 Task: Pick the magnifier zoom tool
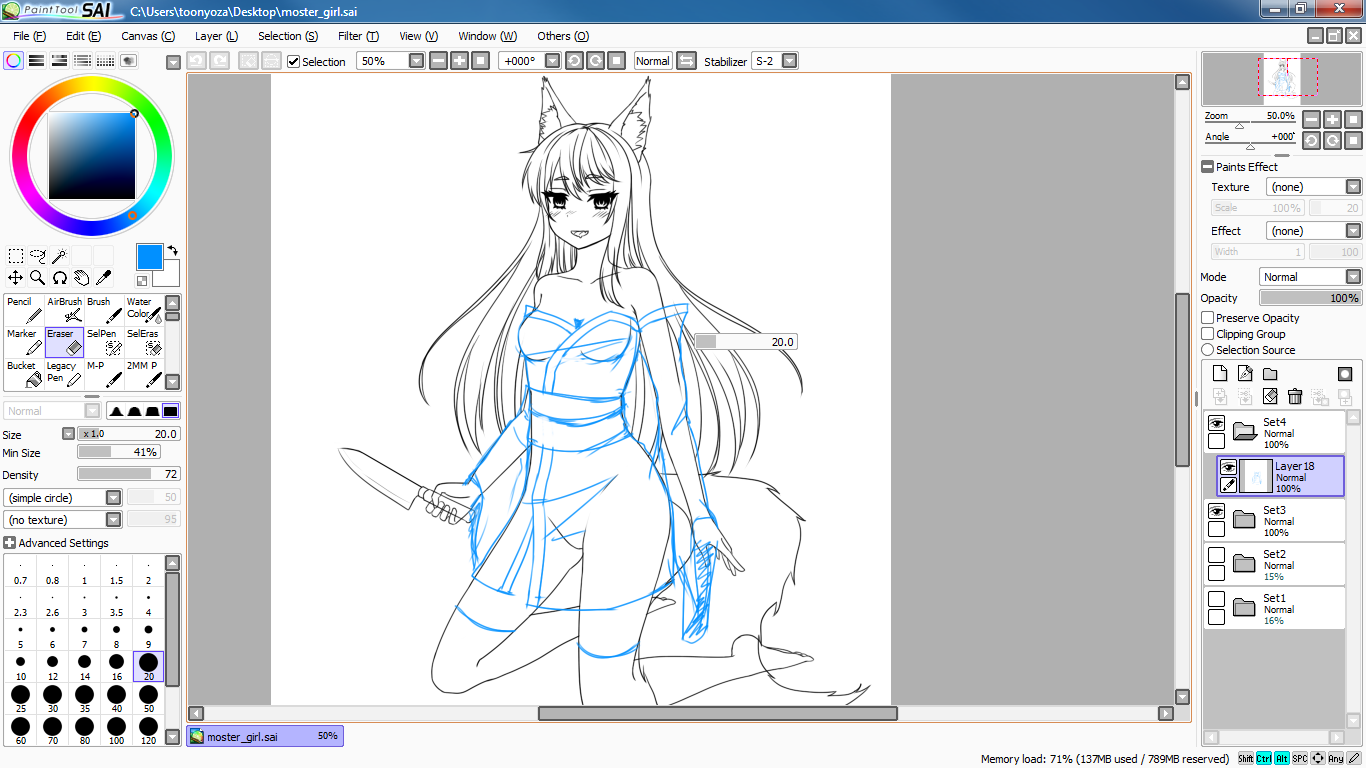click(38, 278)
